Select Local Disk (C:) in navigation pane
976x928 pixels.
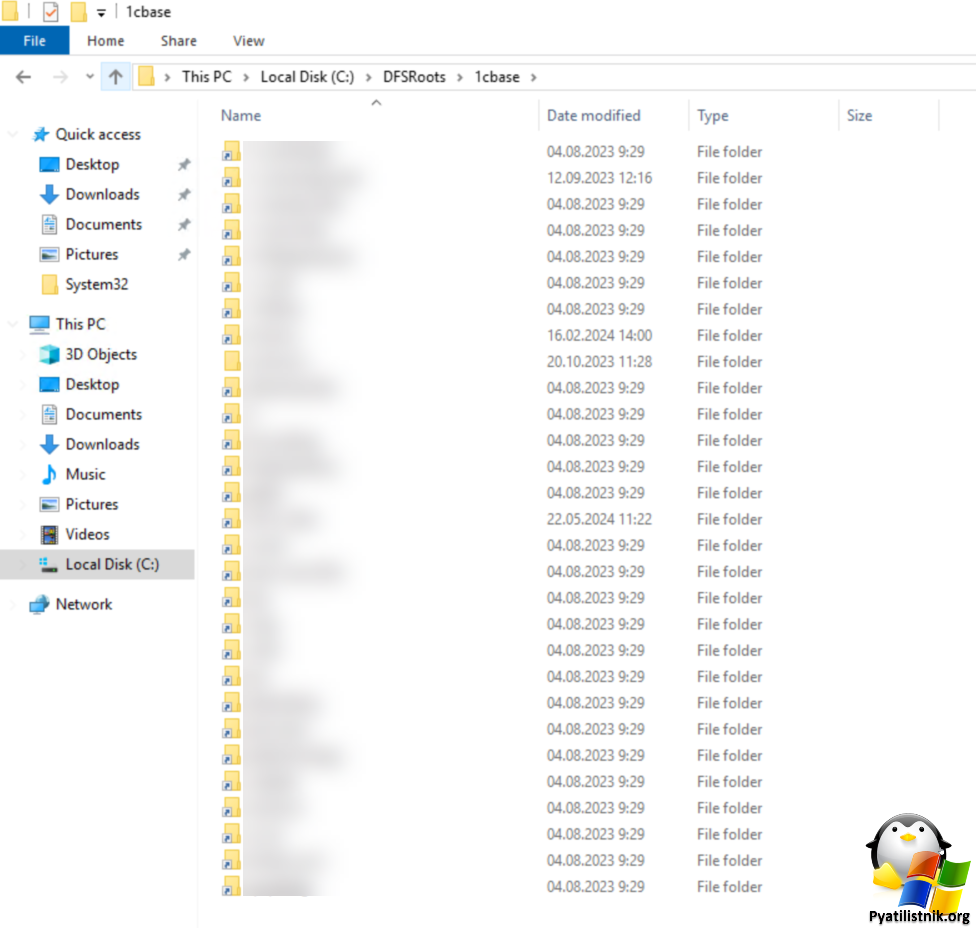coord(97,565)
